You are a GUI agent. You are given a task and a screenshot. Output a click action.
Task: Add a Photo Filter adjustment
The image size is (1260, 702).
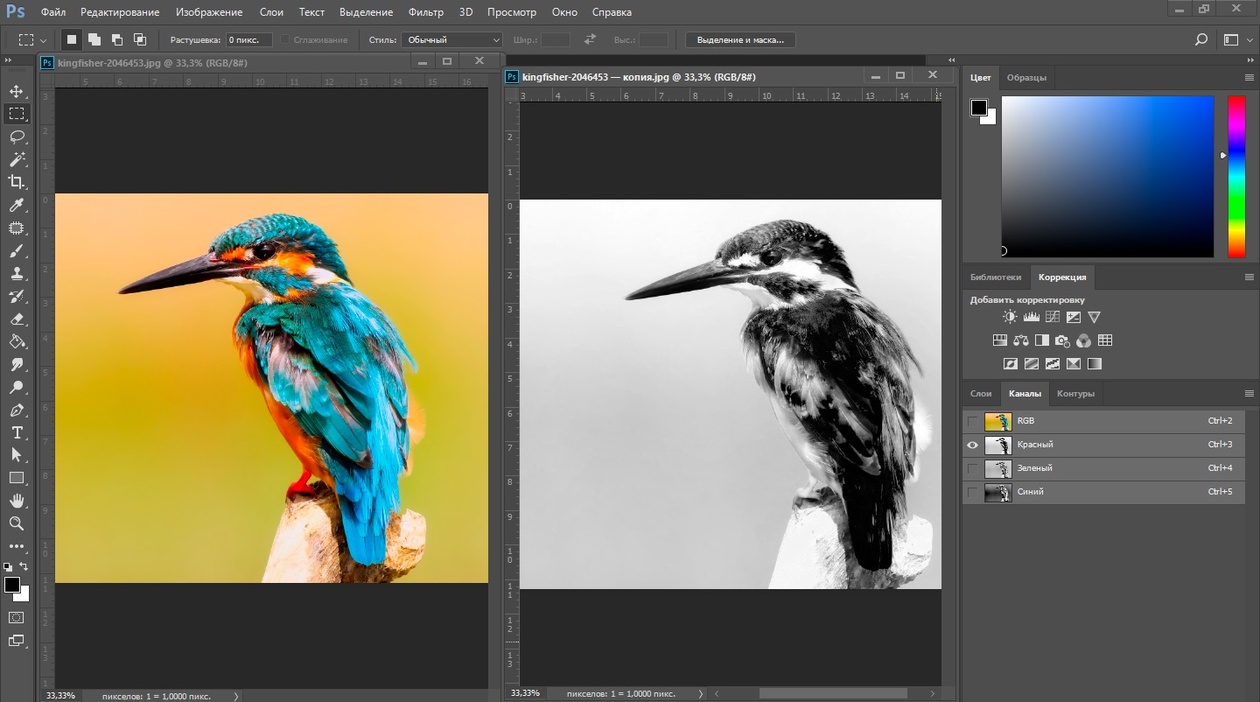(1063, 341)
